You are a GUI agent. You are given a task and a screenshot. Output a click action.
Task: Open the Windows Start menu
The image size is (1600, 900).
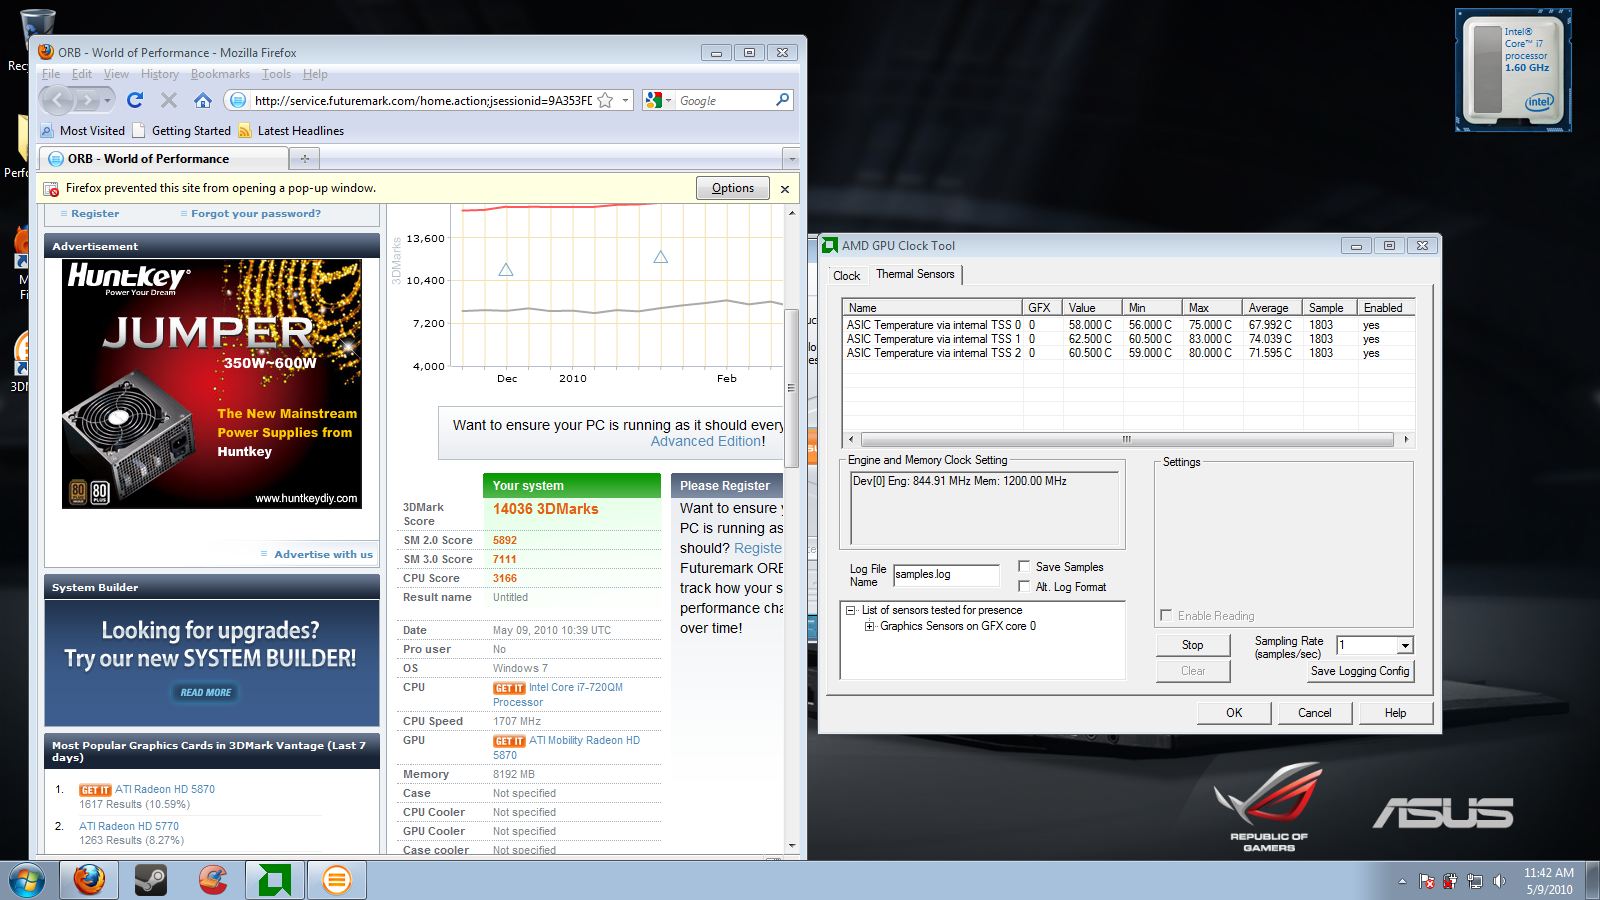(26, 880)
